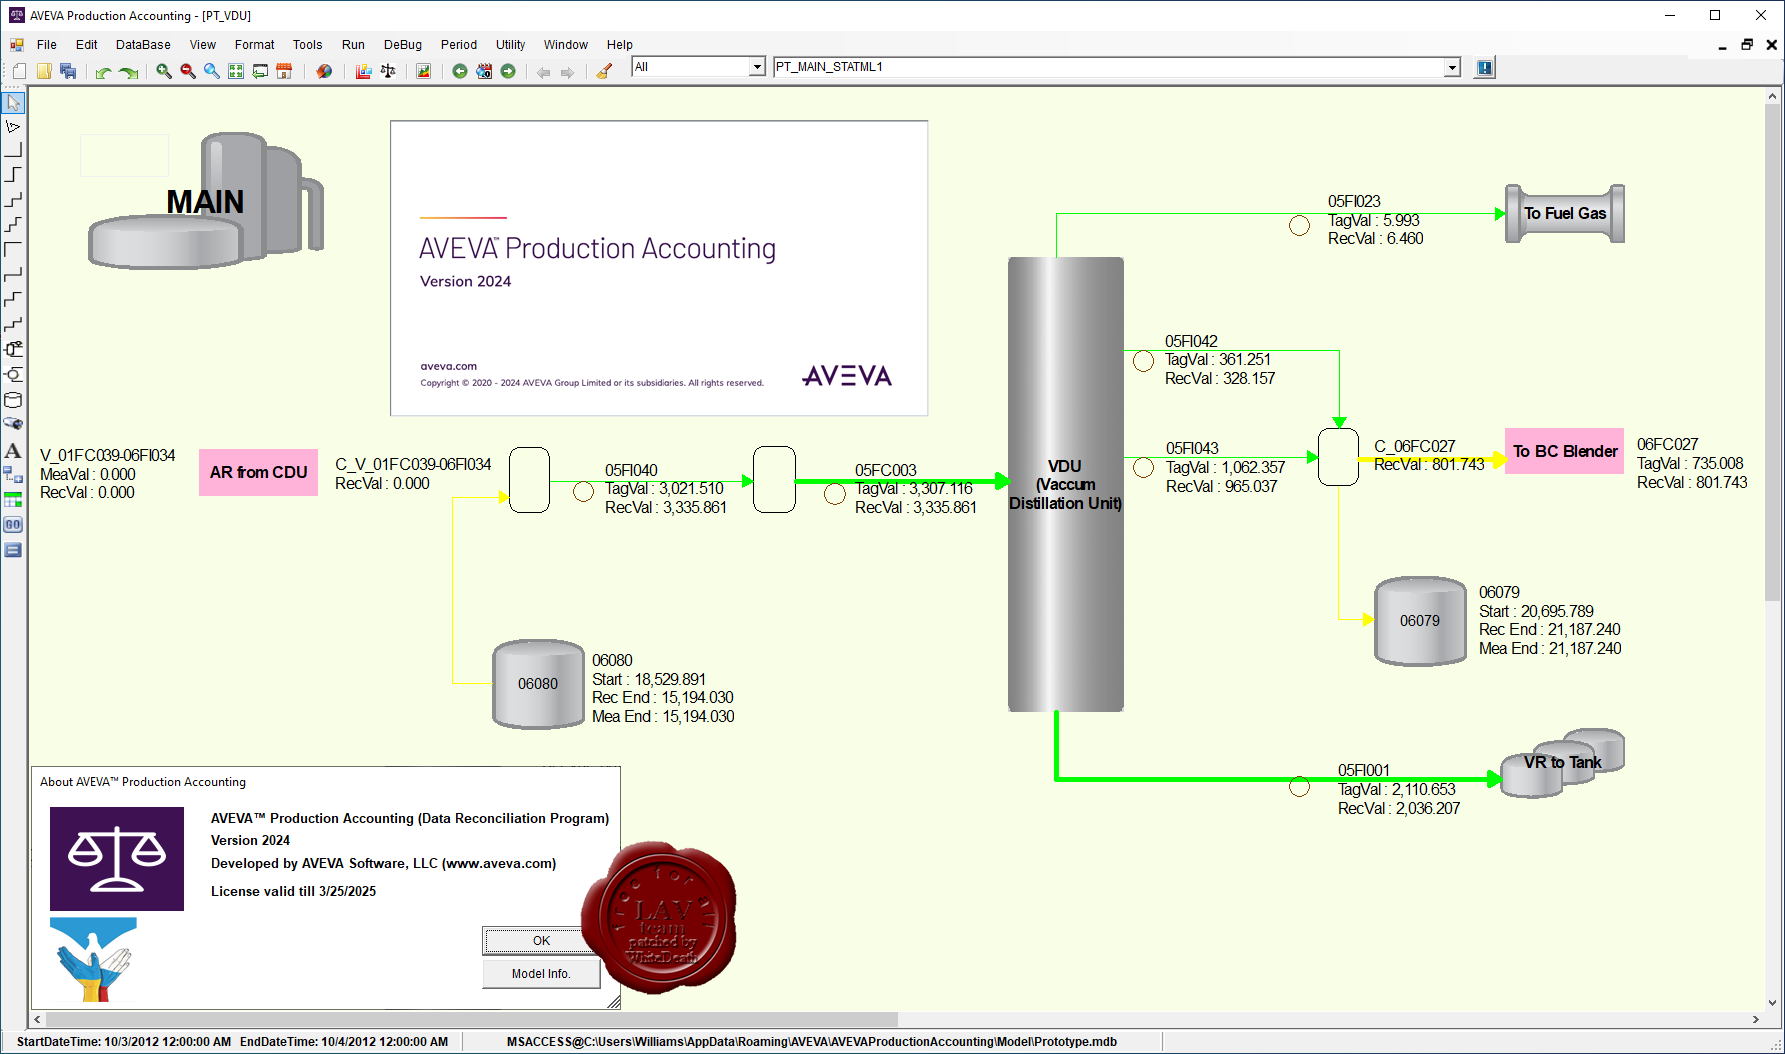
Task: Click the 05FI023 meter circle
Action: click(x=1299, y=225)
